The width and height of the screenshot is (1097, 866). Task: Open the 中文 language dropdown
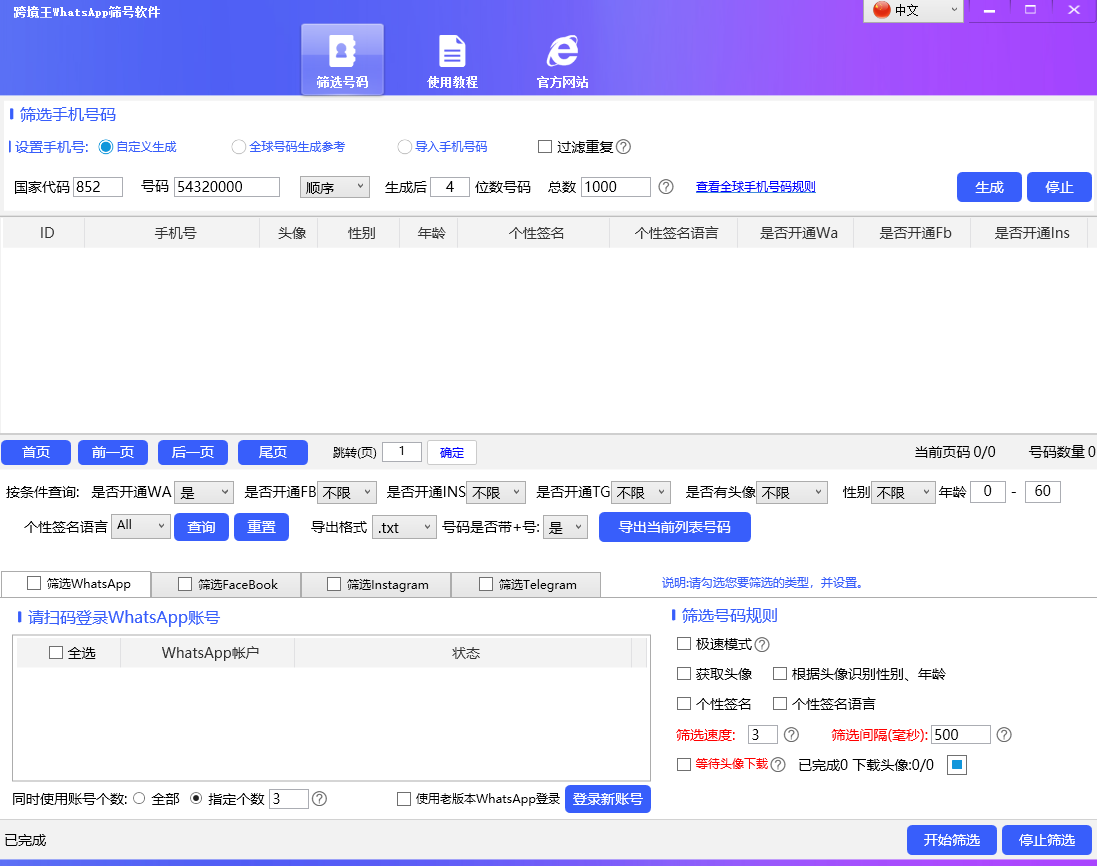[x=912, y=11]
